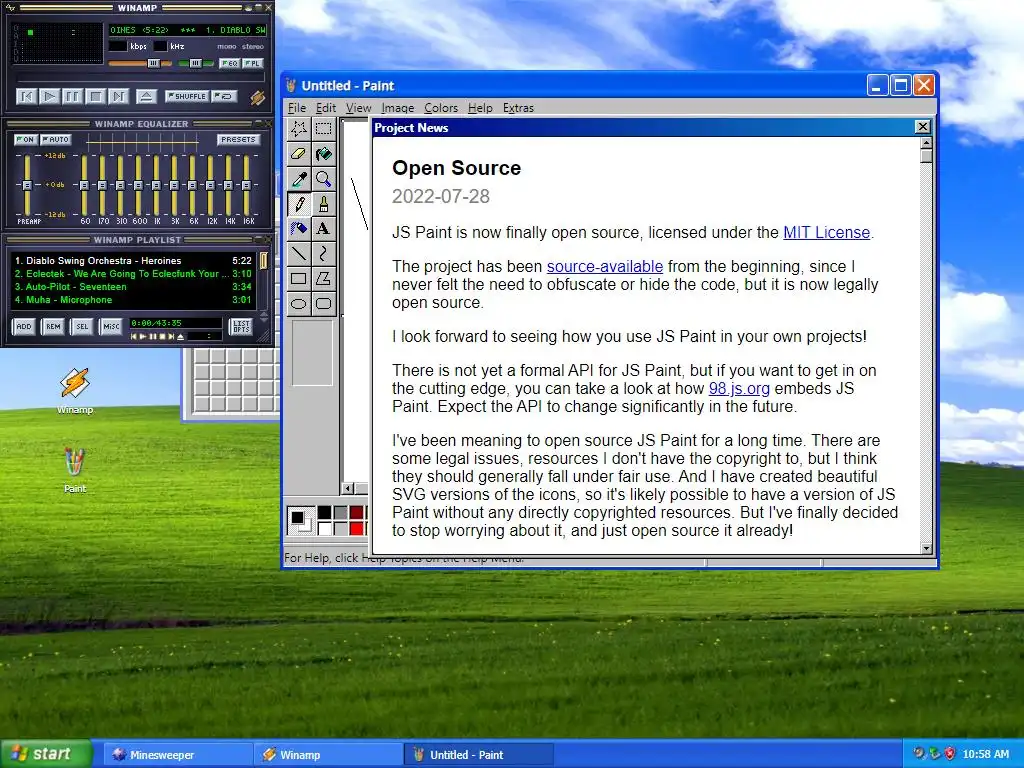
Task: Toggle the EQ window button in Winamp
Action: [x=229, y=63]
